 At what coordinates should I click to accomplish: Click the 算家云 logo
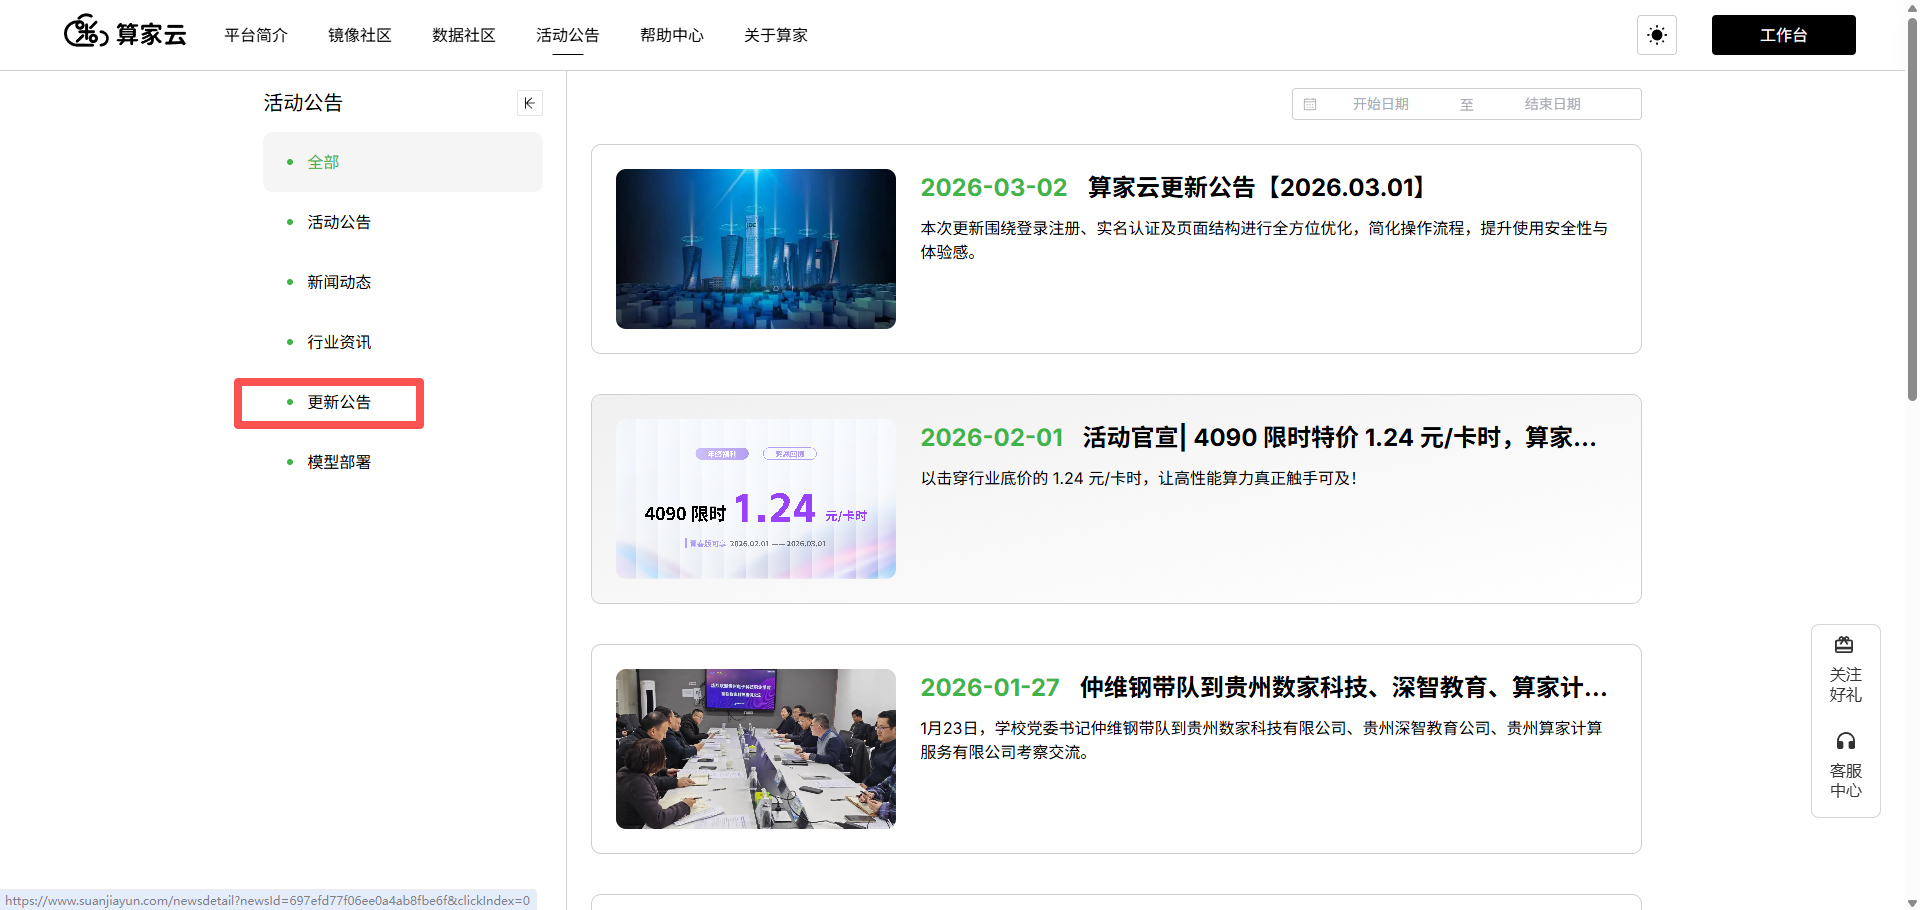click(125, 33)
